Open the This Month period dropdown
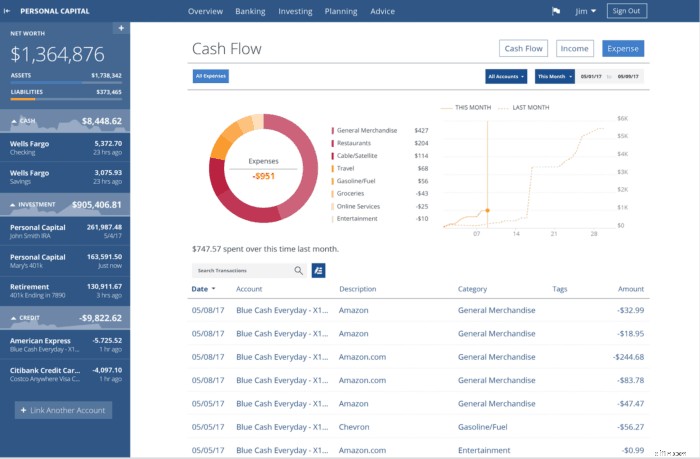Viewport: 700px width, 459px height. tap(554, 76)
